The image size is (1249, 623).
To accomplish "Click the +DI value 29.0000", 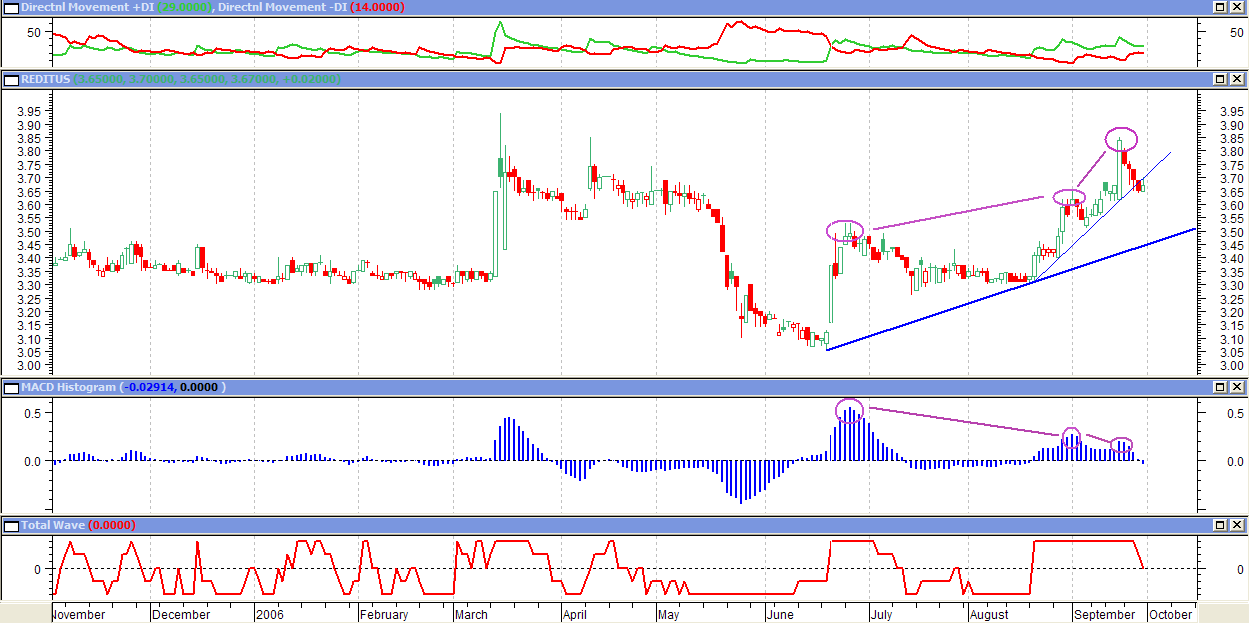I will pyautogui.click(x=182, y=7).
